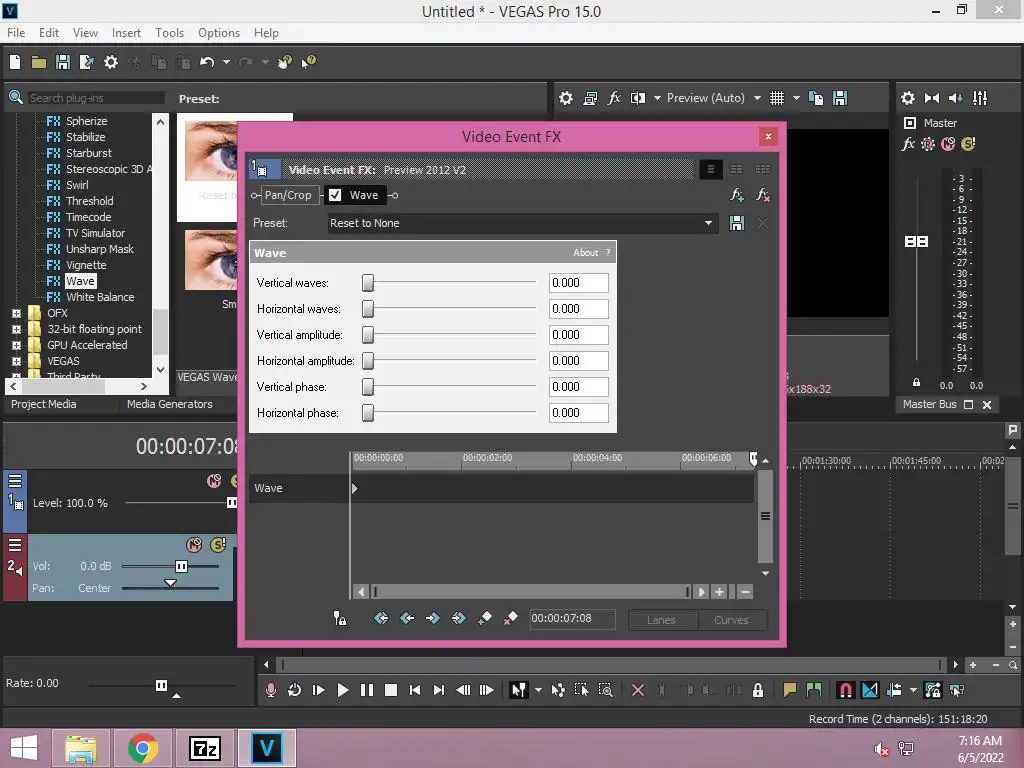Select Pan/Crop in the FX chain
Viewport: 1024px width, 768px height.
pos(287,195)
